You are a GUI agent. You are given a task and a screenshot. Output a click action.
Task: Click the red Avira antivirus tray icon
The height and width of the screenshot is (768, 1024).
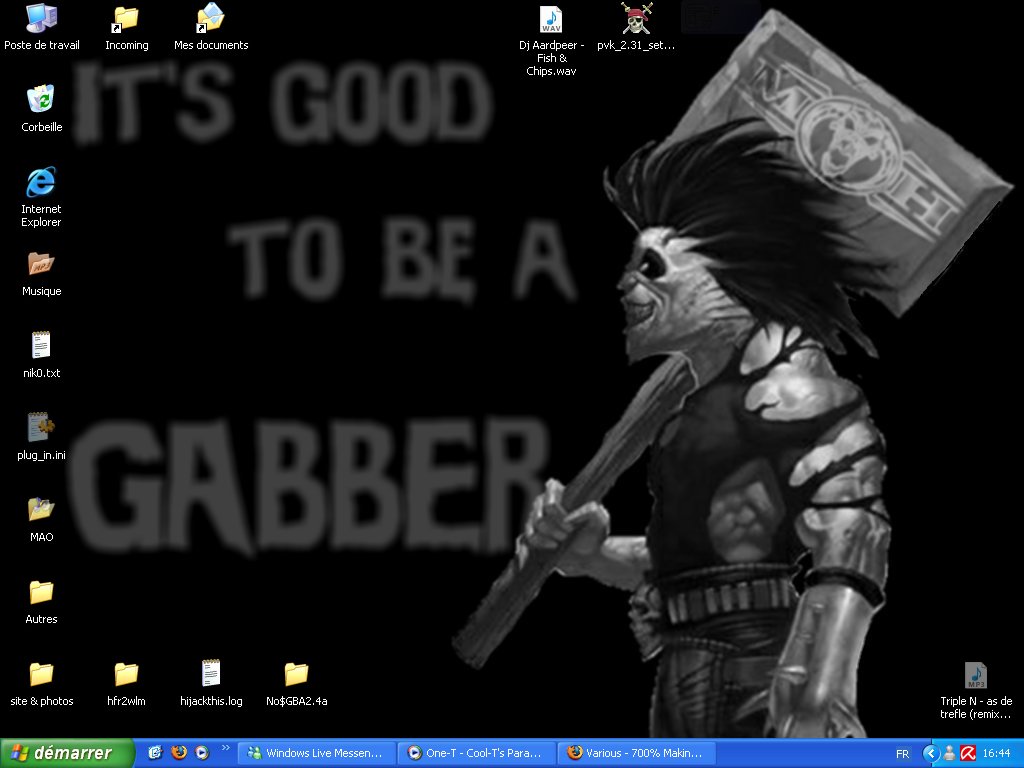968,754
